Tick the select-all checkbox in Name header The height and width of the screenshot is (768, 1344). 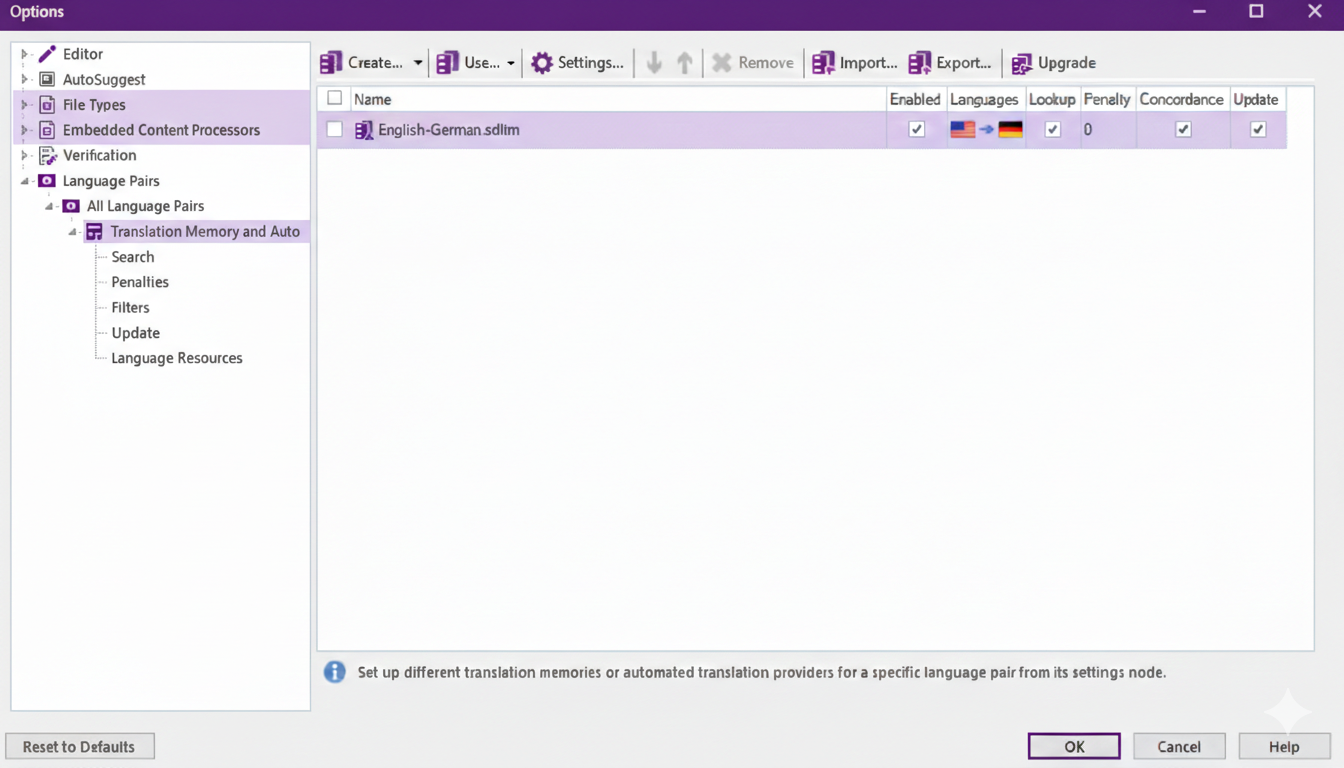[335, 98]
